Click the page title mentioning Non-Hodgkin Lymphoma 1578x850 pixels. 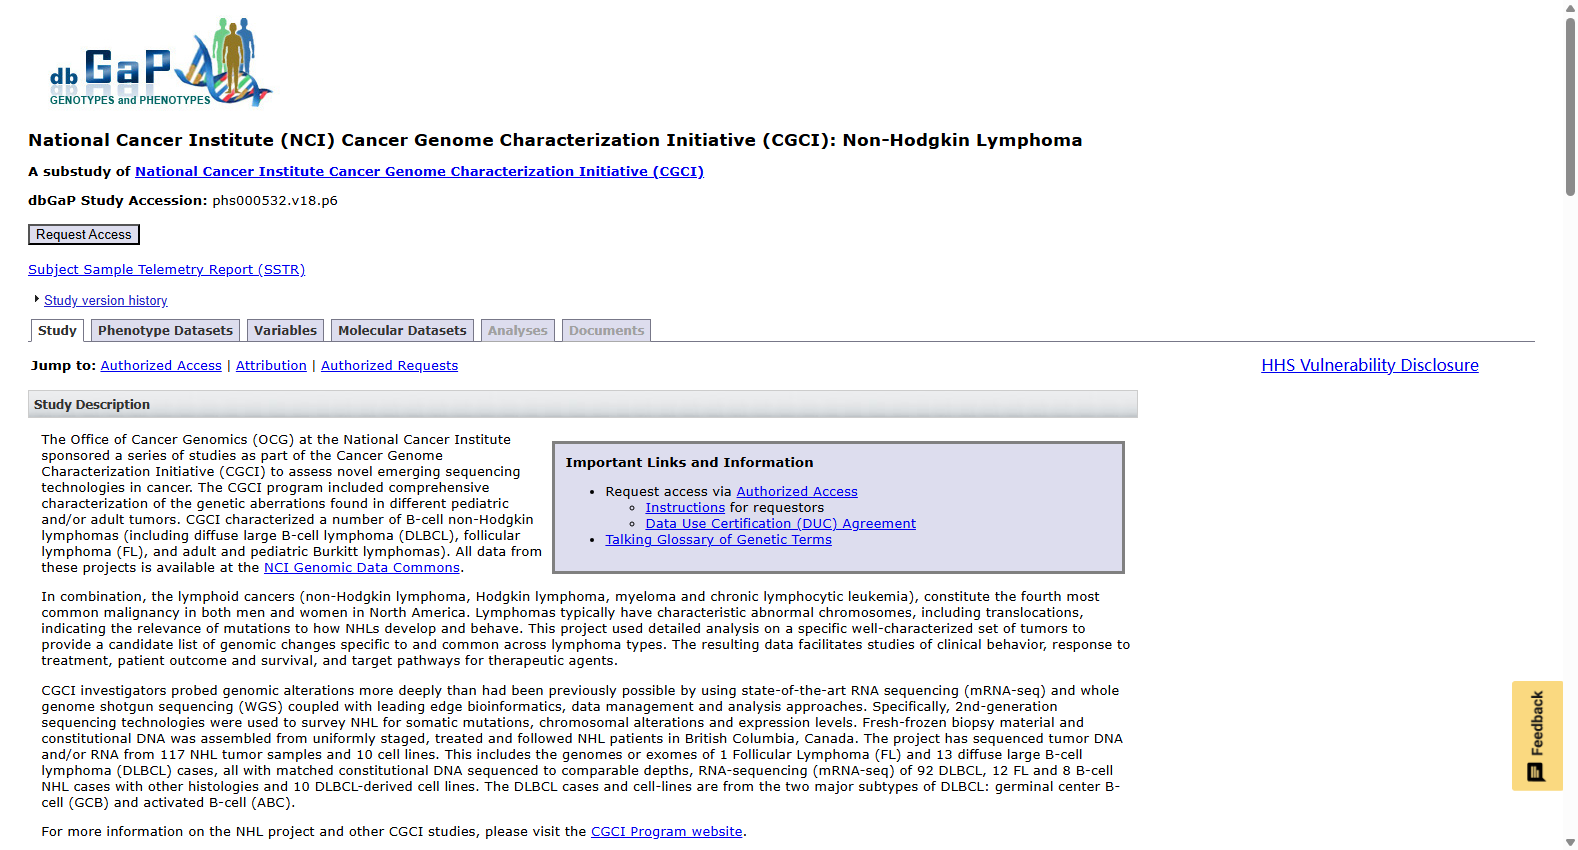555,141
